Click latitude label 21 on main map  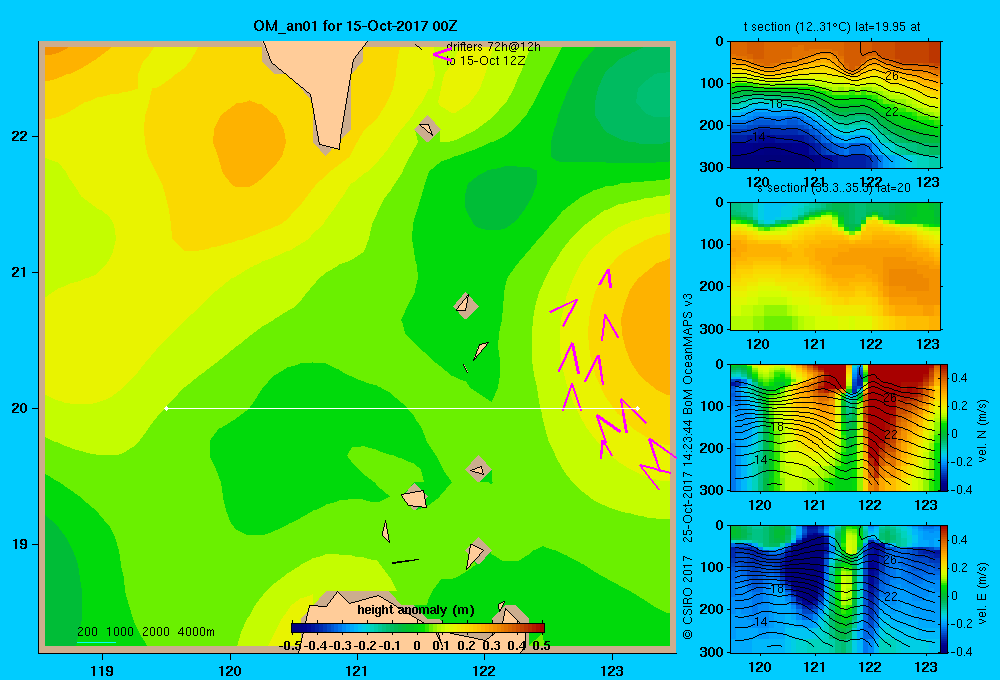(x=20, y=272)
